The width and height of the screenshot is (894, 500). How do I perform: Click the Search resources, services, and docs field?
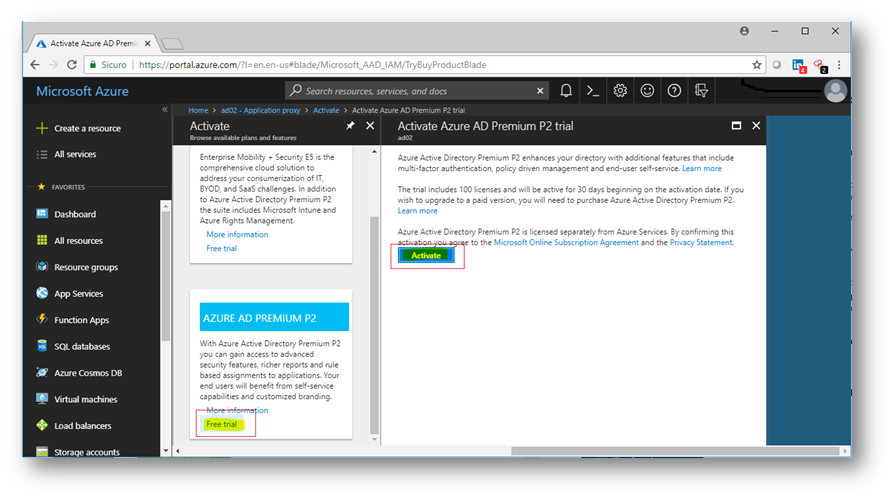(416, 91)
